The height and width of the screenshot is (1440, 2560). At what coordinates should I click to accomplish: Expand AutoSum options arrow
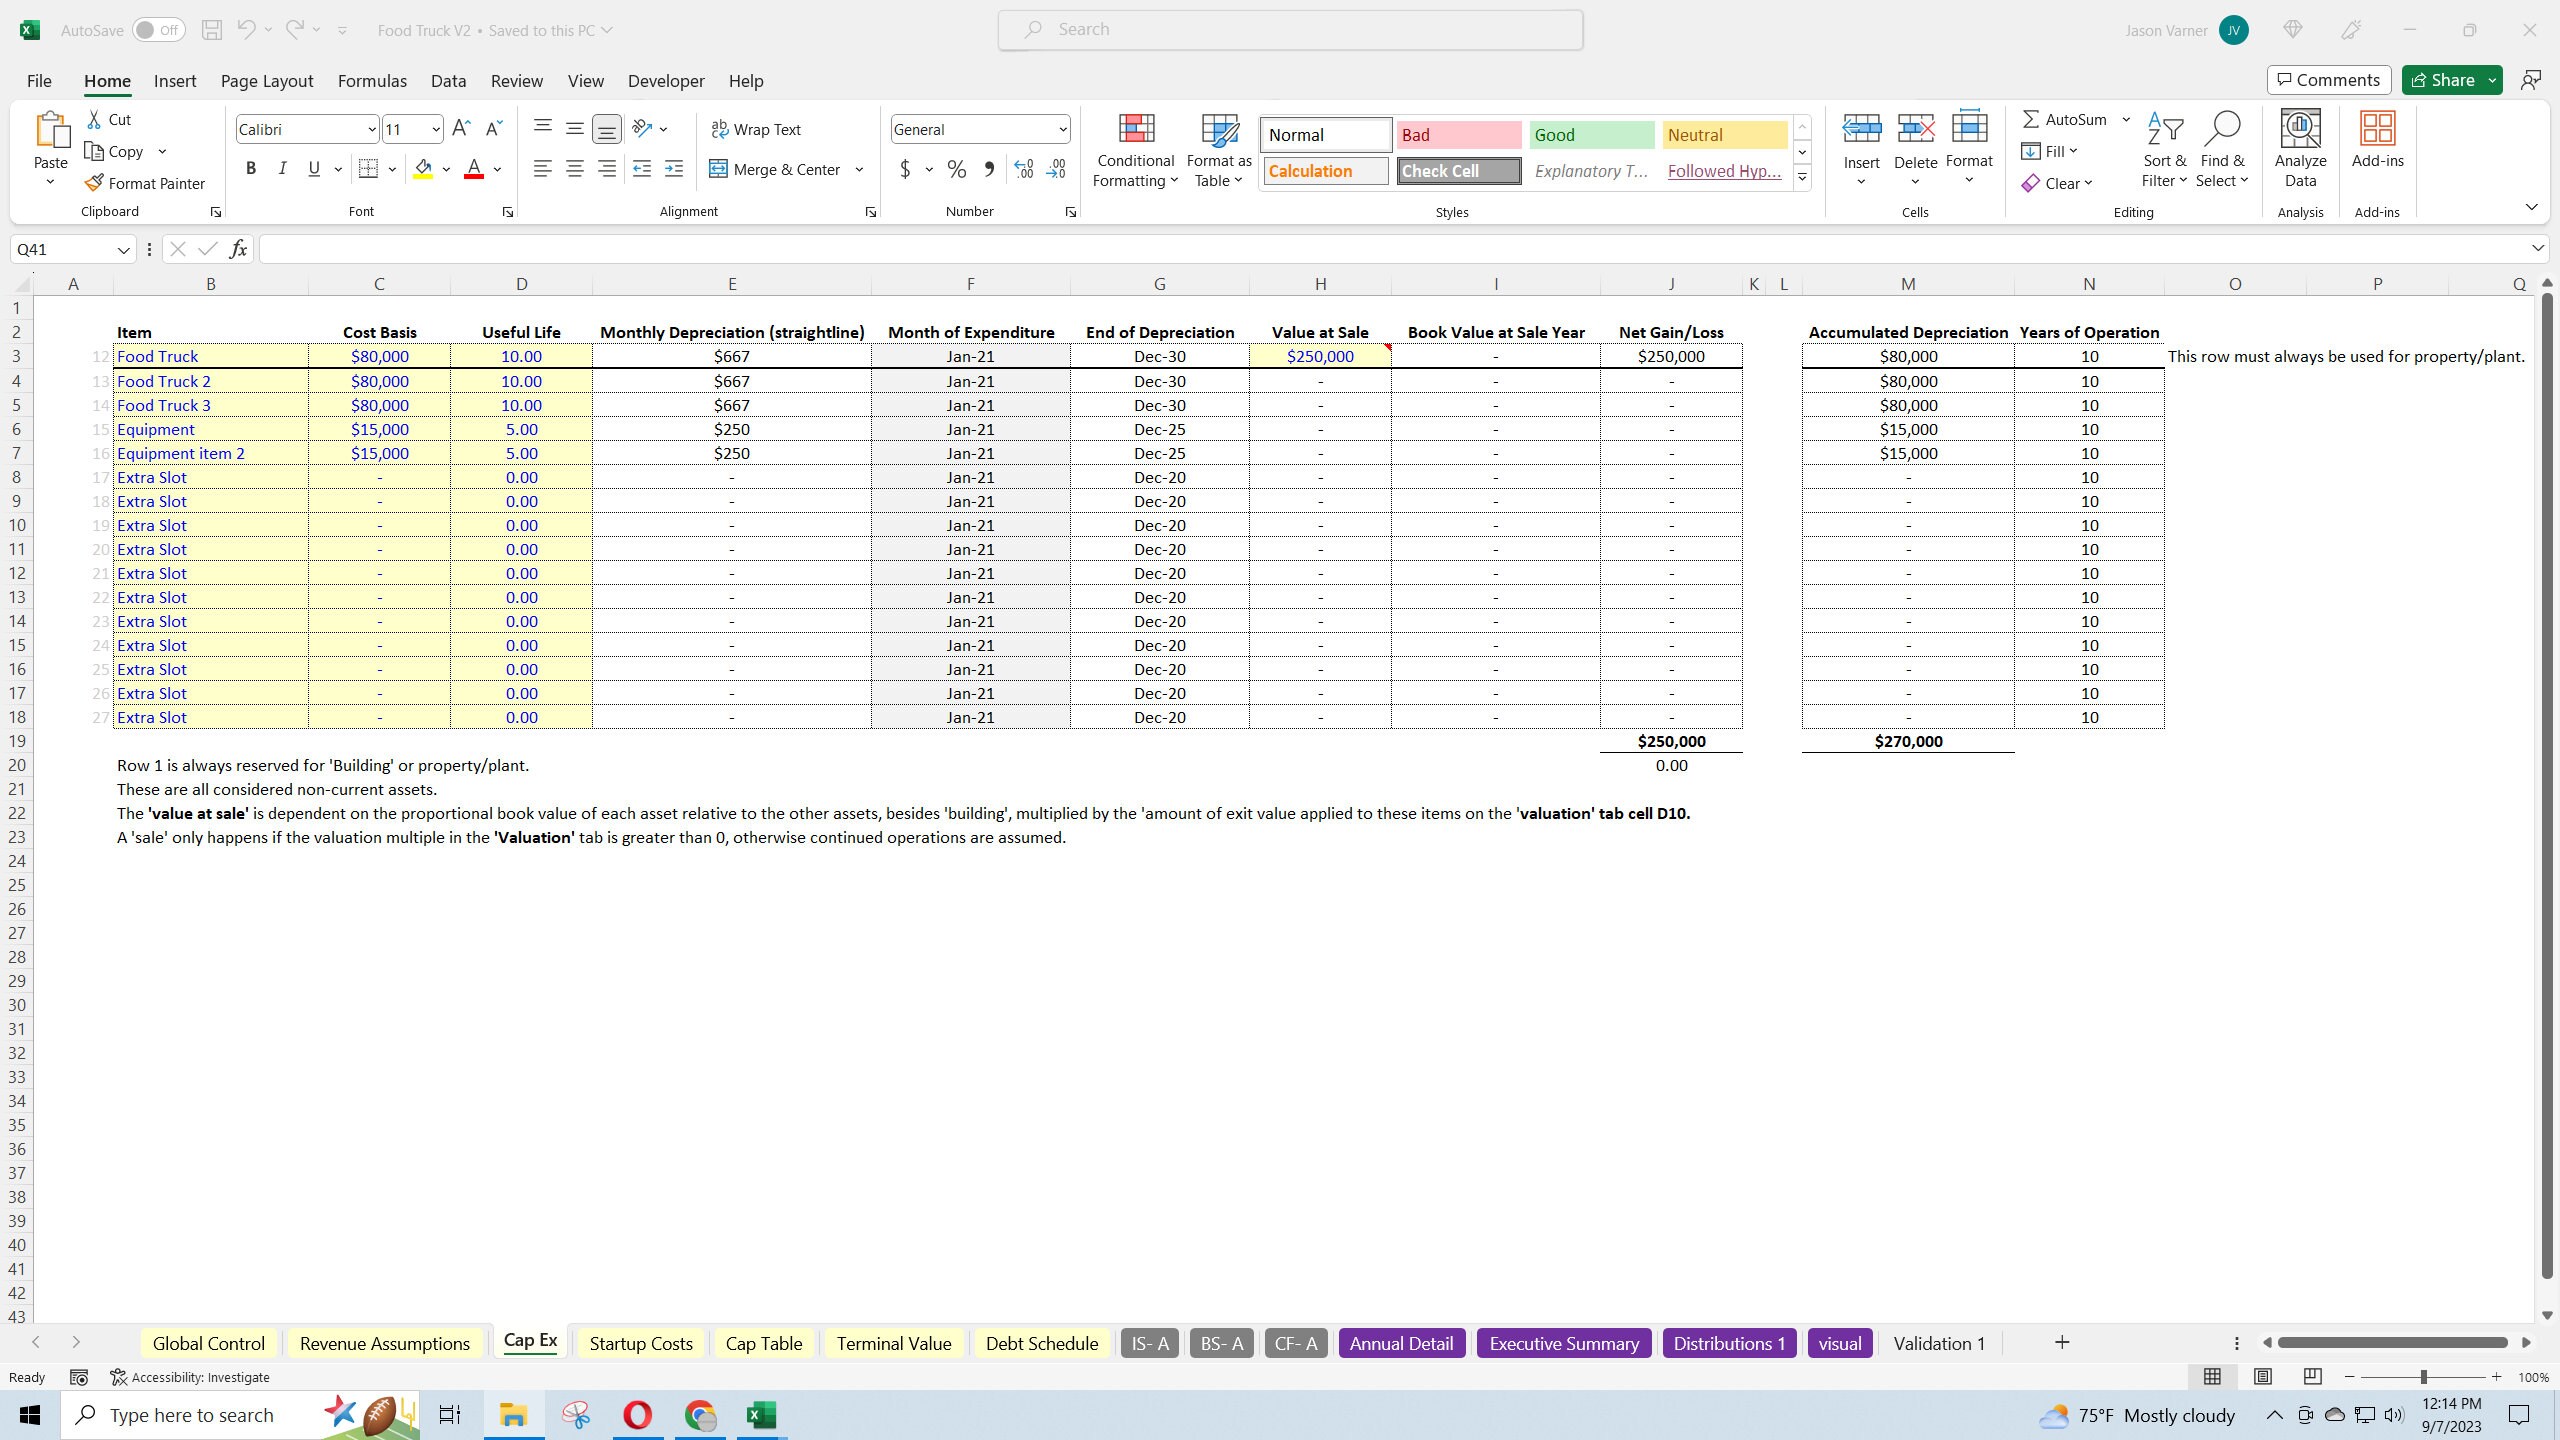click(x=2126, y=120)
